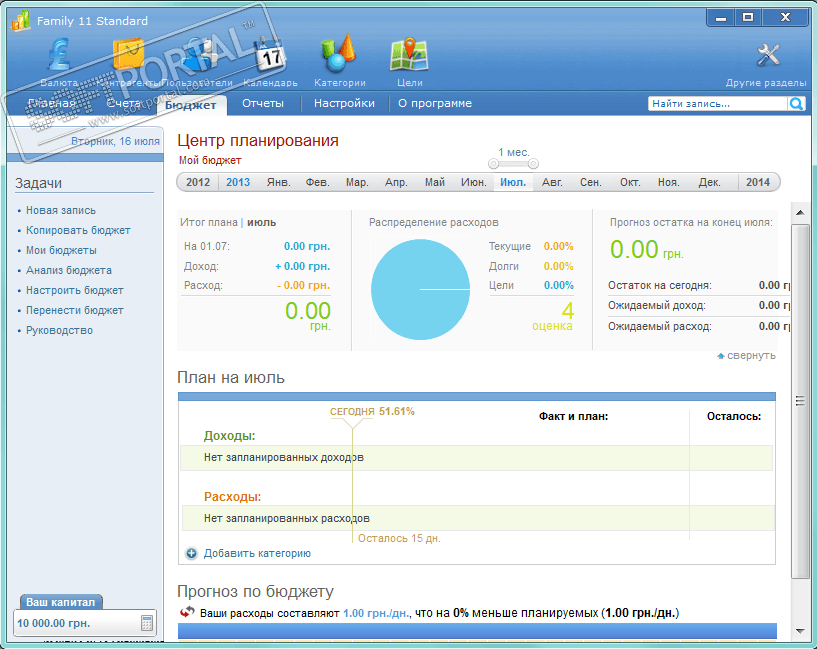Open Анализ бюджета link
The image size is (817, 649).
point(69,270)
